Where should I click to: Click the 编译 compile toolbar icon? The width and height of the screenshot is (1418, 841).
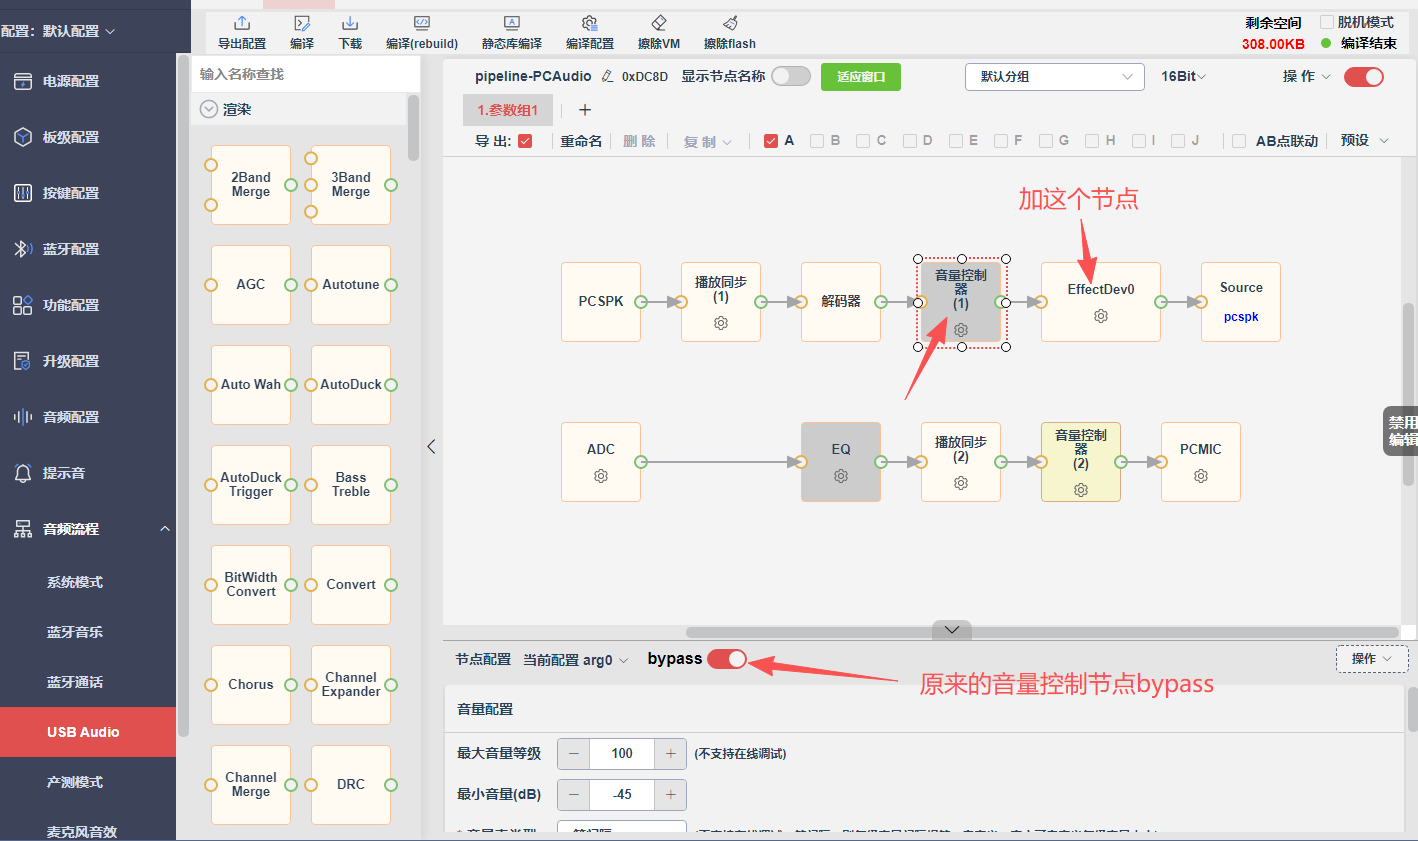[x=302, y=23]
